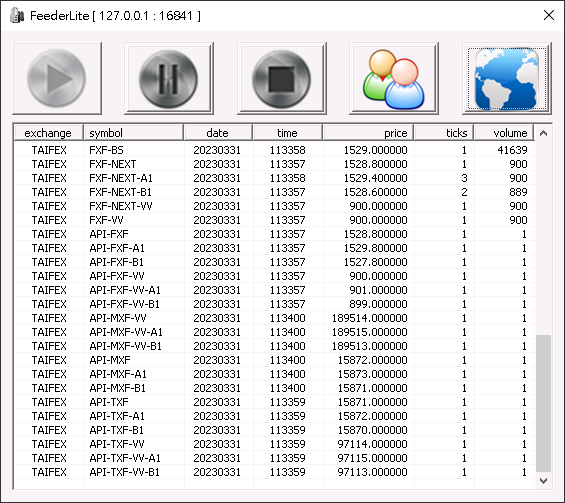565x503 pixels.
Task: Click the blue globe network icon
Action: click(x=507, y=78)
